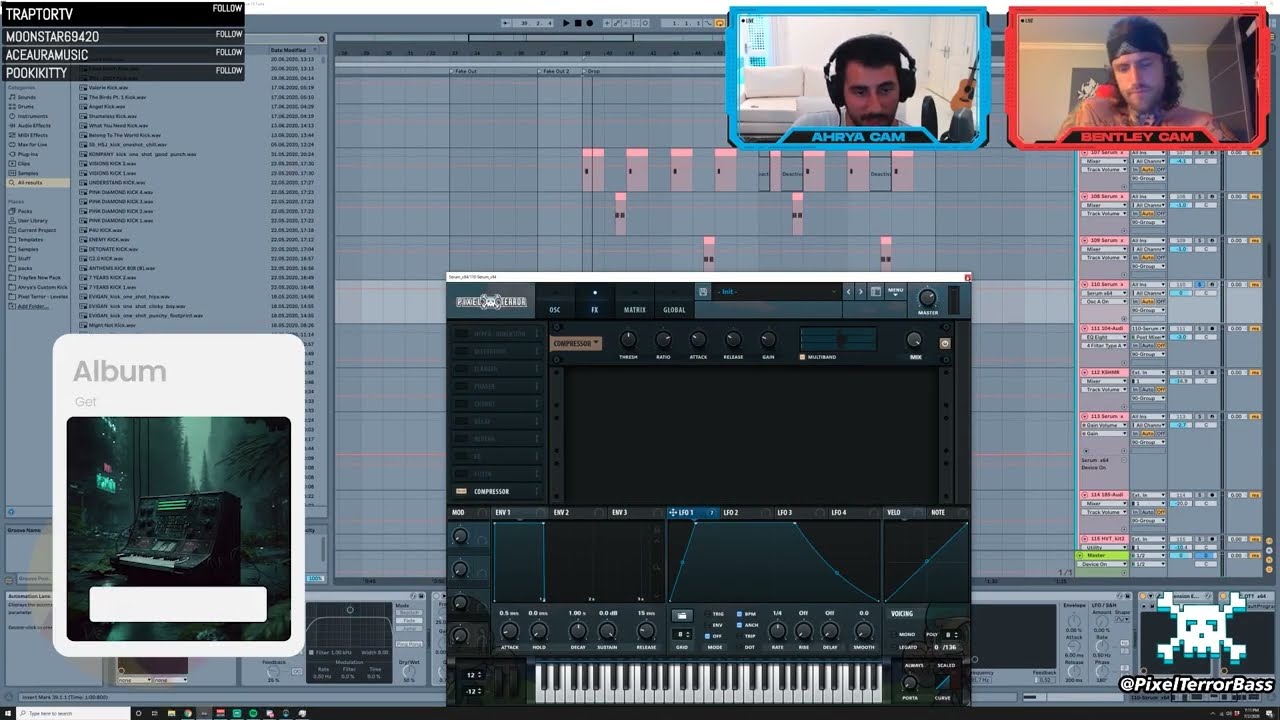Follow MOONSTAR69420 in the overlay
This screenshot has height=720, width=1280.
[228, 34]
